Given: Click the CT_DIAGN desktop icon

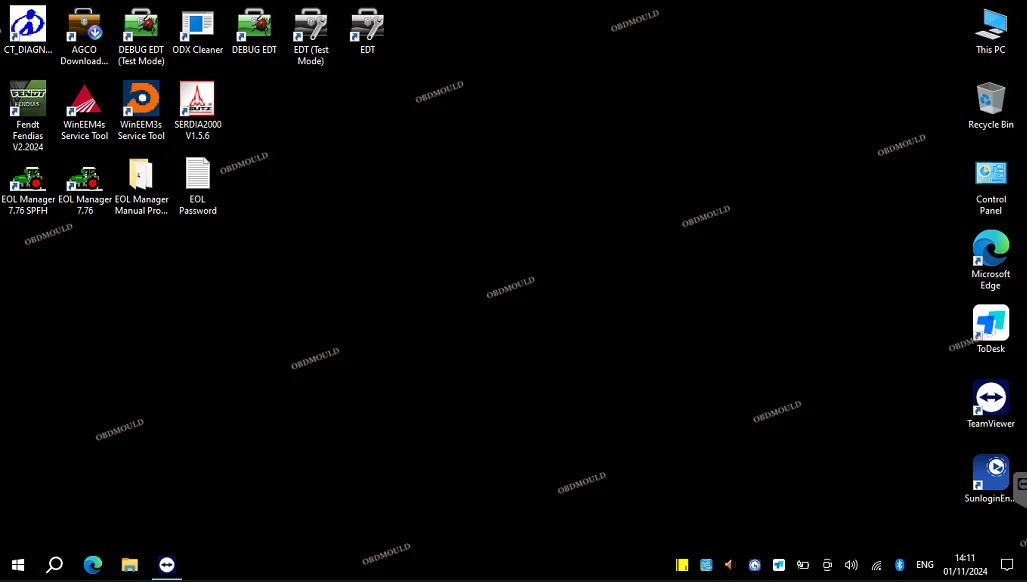Looking at the screenshot, I should coord(28,26).
